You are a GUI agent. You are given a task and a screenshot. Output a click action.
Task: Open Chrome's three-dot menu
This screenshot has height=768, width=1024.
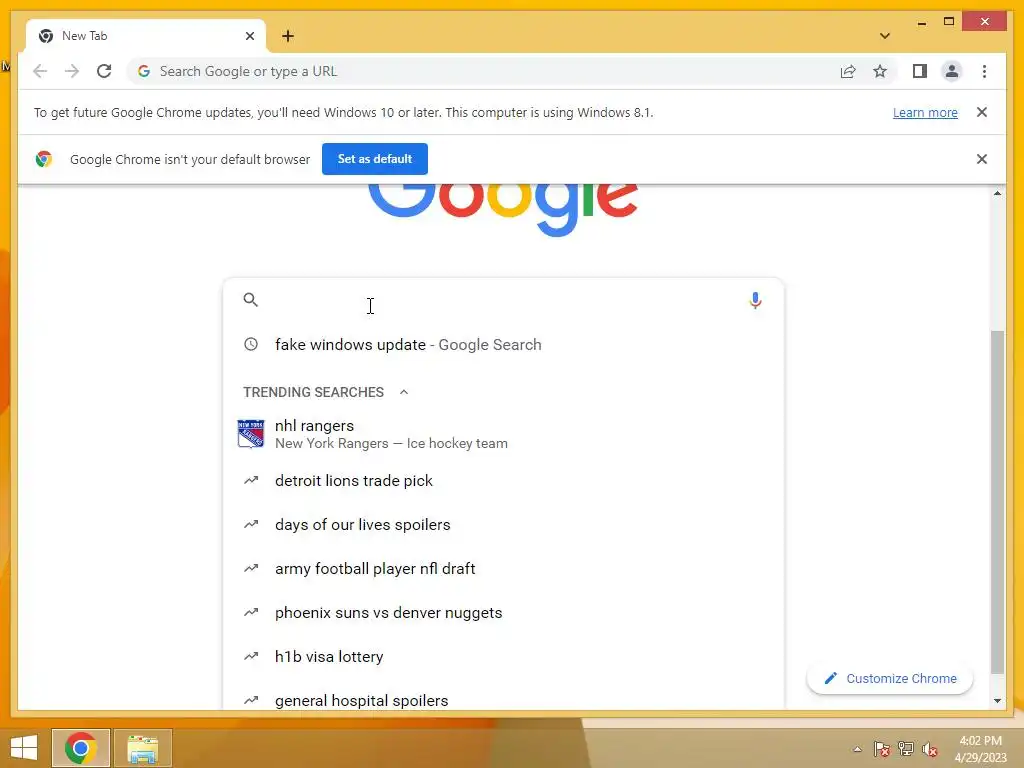(984, 71)
